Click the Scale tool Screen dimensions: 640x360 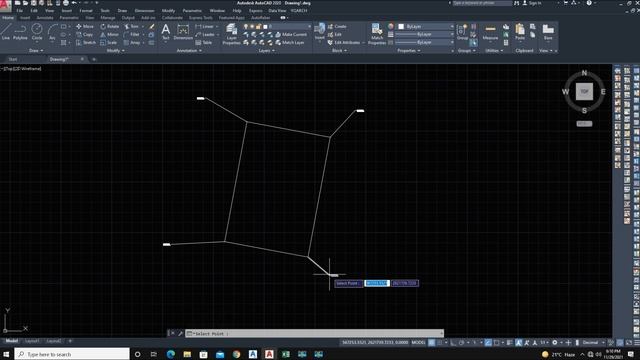[109, 42]
